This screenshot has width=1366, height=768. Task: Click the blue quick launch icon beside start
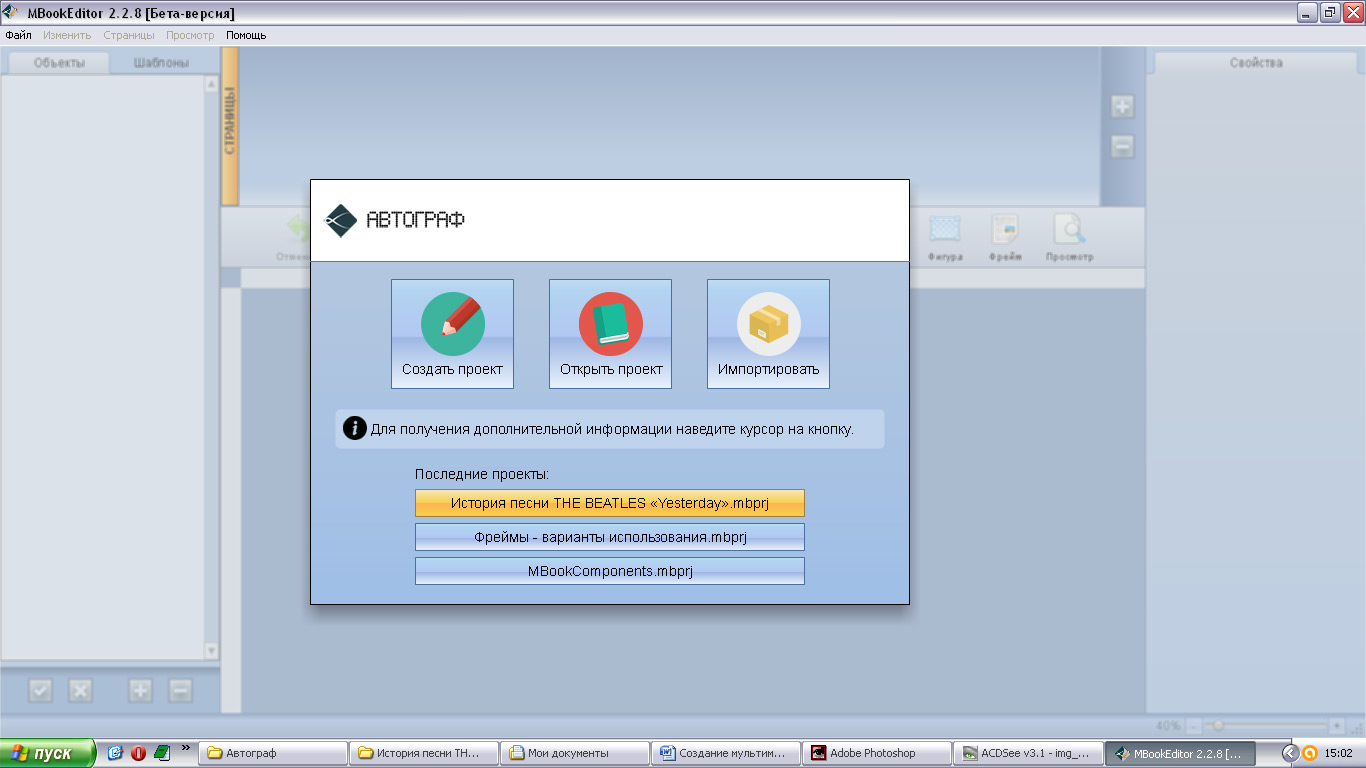click(x=115, y=753)
